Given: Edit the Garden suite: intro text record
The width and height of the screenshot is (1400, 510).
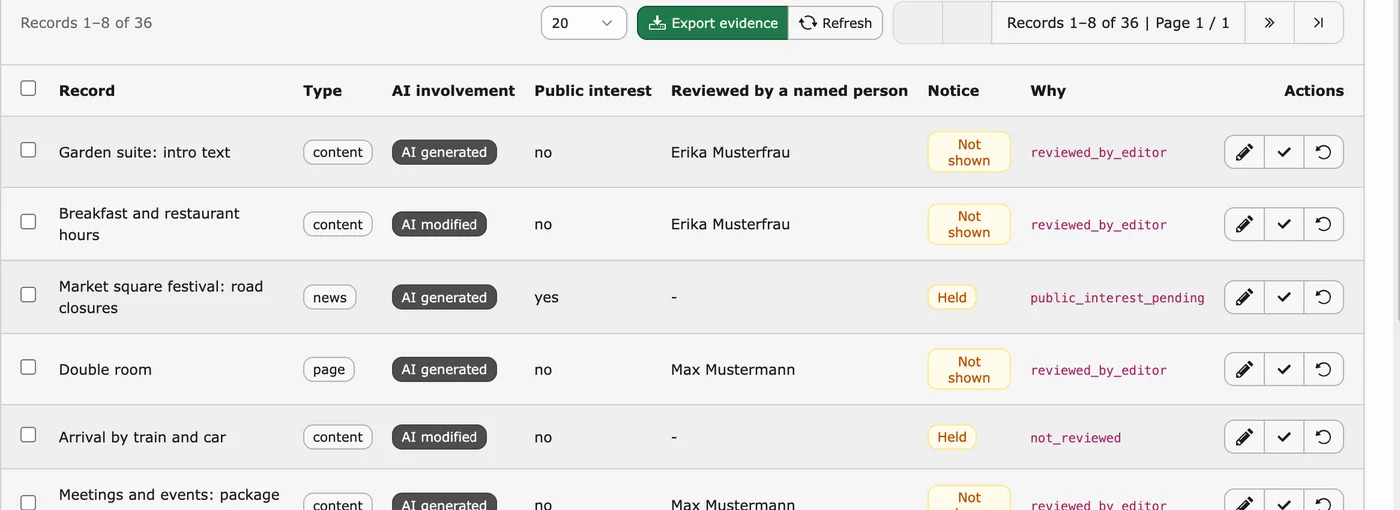Looking at the screenshot, I should (x=1244, y=152).
